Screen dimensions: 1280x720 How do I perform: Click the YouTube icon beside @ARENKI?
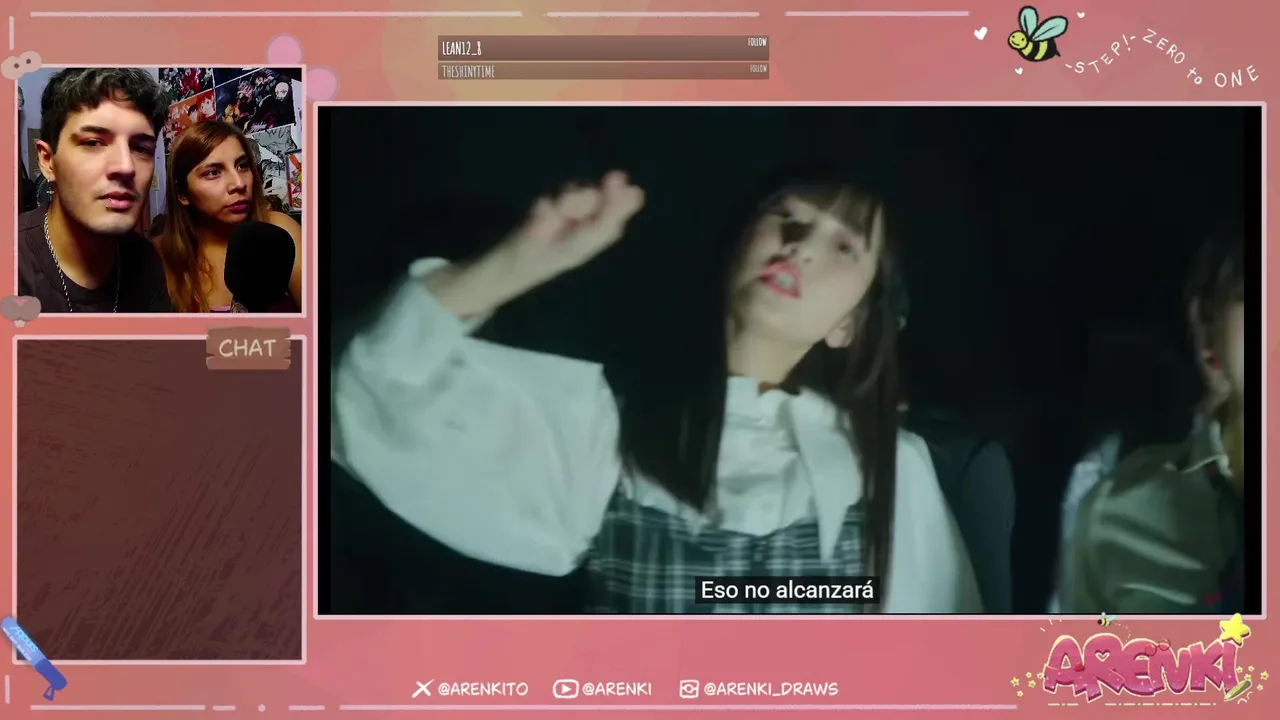click(565, 689)
